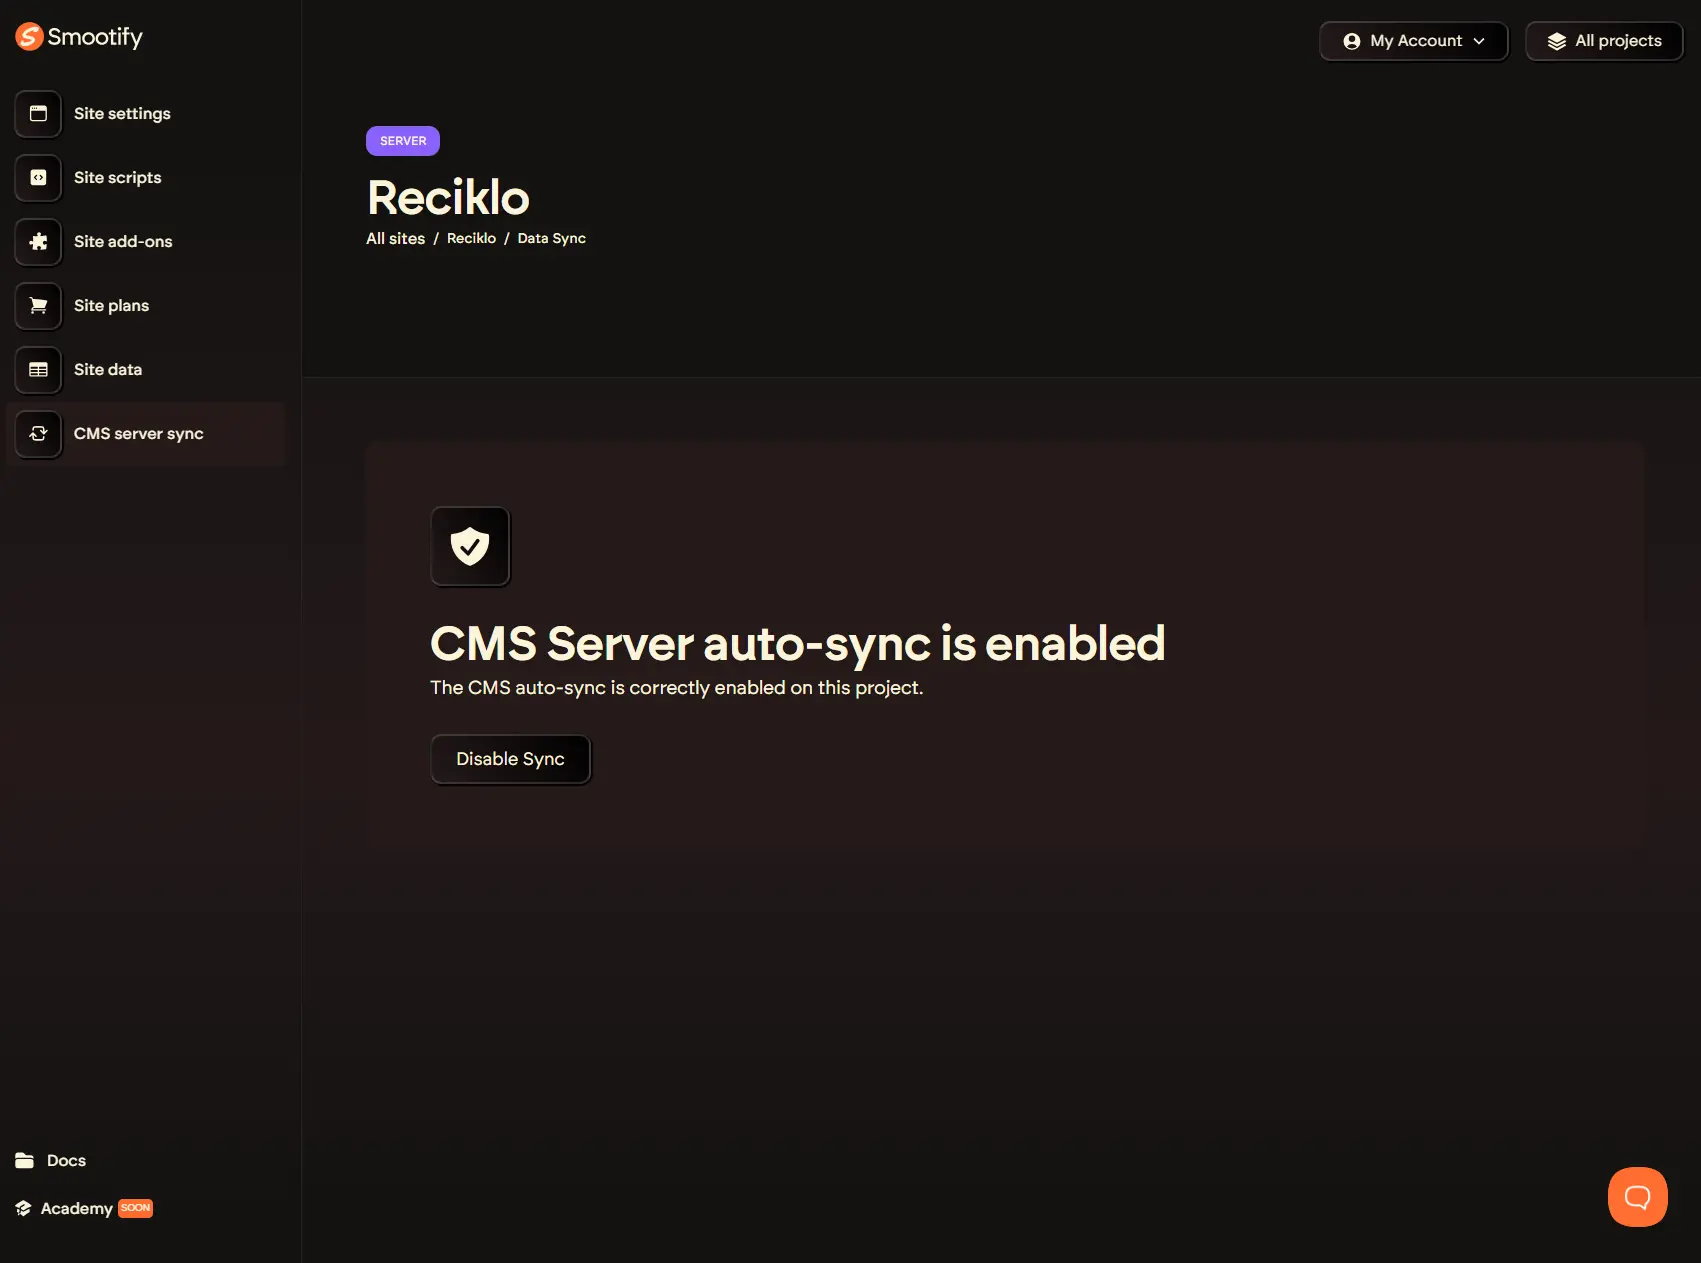Open the Data Sync breadcrumb item
Screen dimensions: 1701x1263
tap(551, 238)
